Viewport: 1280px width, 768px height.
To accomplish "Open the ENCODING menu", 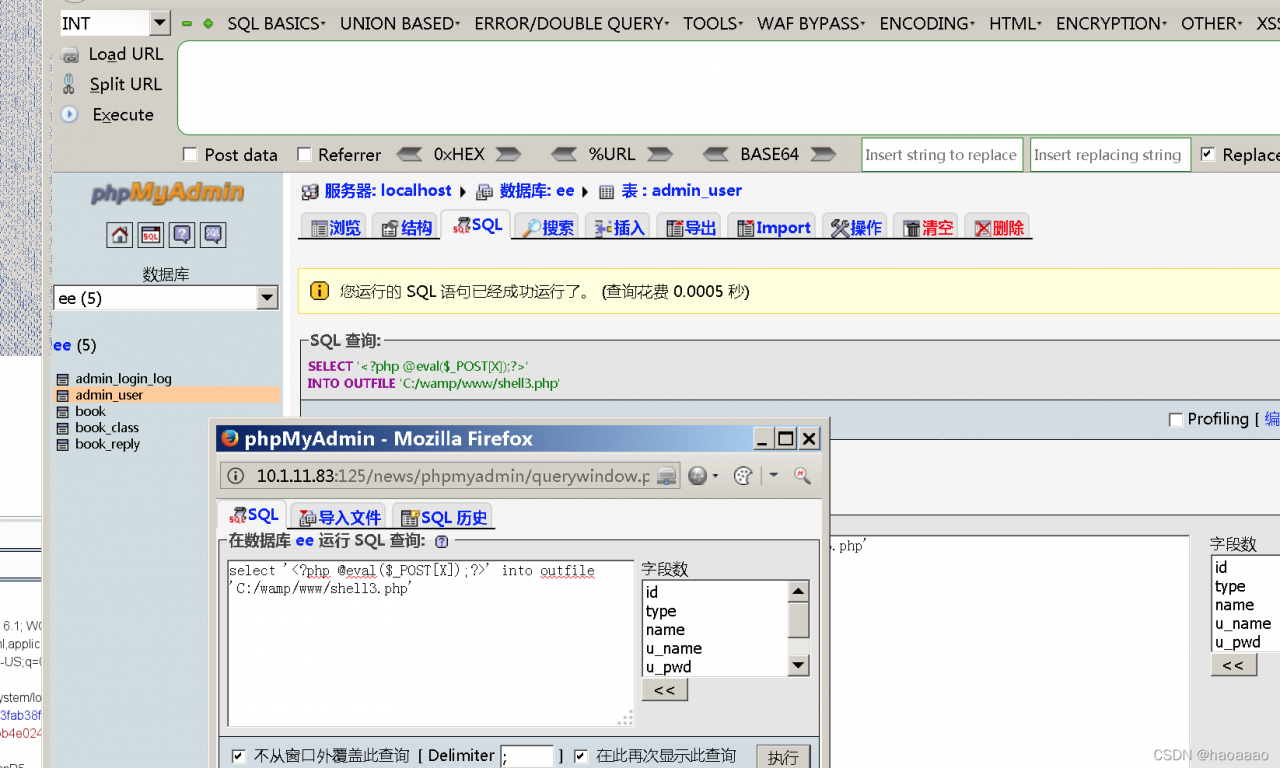I will [928, 23].
